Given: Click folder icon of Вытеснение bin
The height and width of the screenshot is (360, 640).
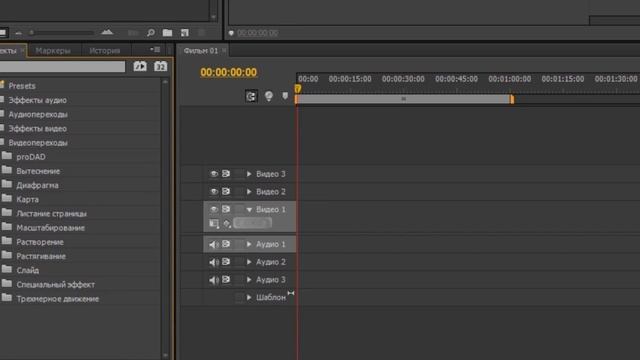Looking at the screenshot, I should pos(7,170).
